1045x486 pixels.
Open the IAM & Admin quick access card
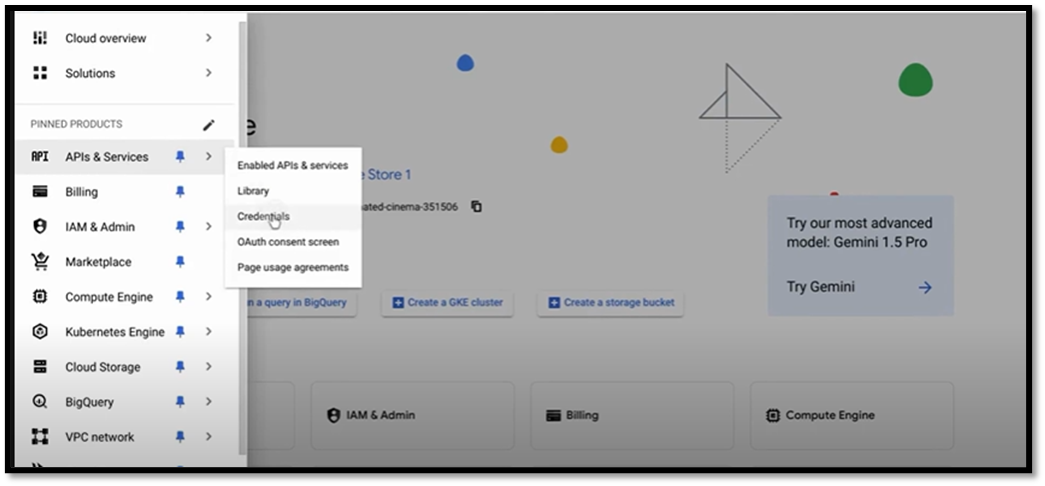pyautogui.click(x=413, y=415)
